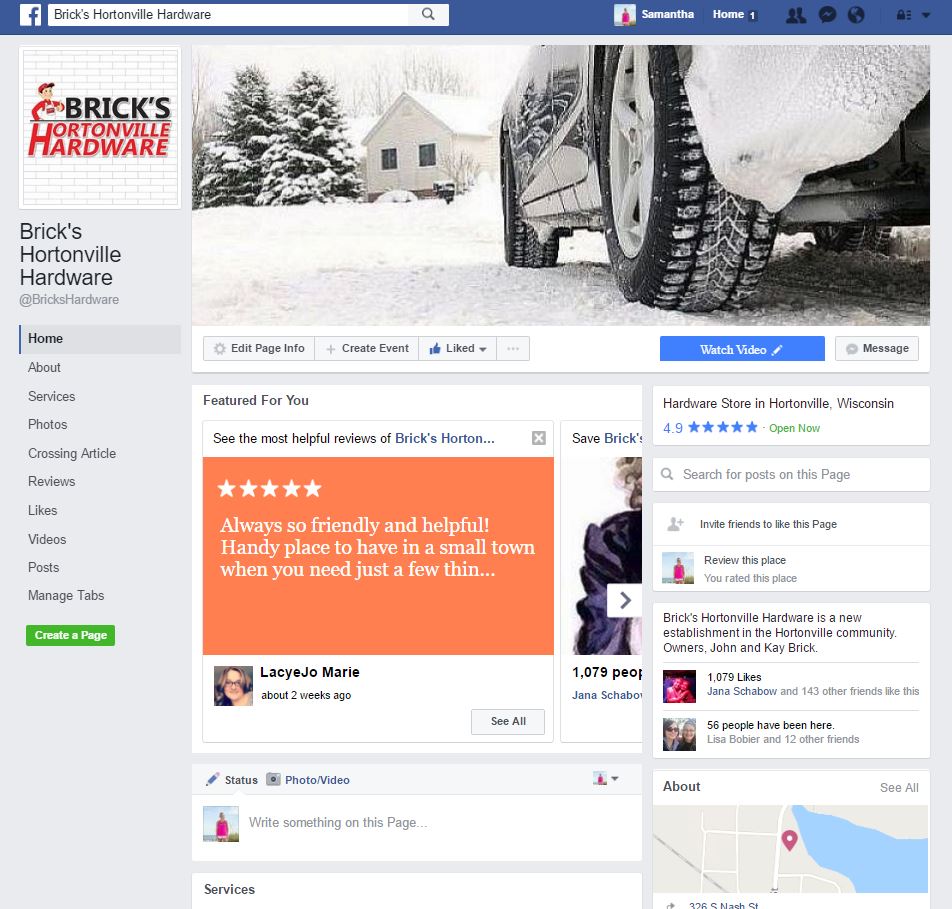Open friend requests icon
952x909 pixels.
796,15
